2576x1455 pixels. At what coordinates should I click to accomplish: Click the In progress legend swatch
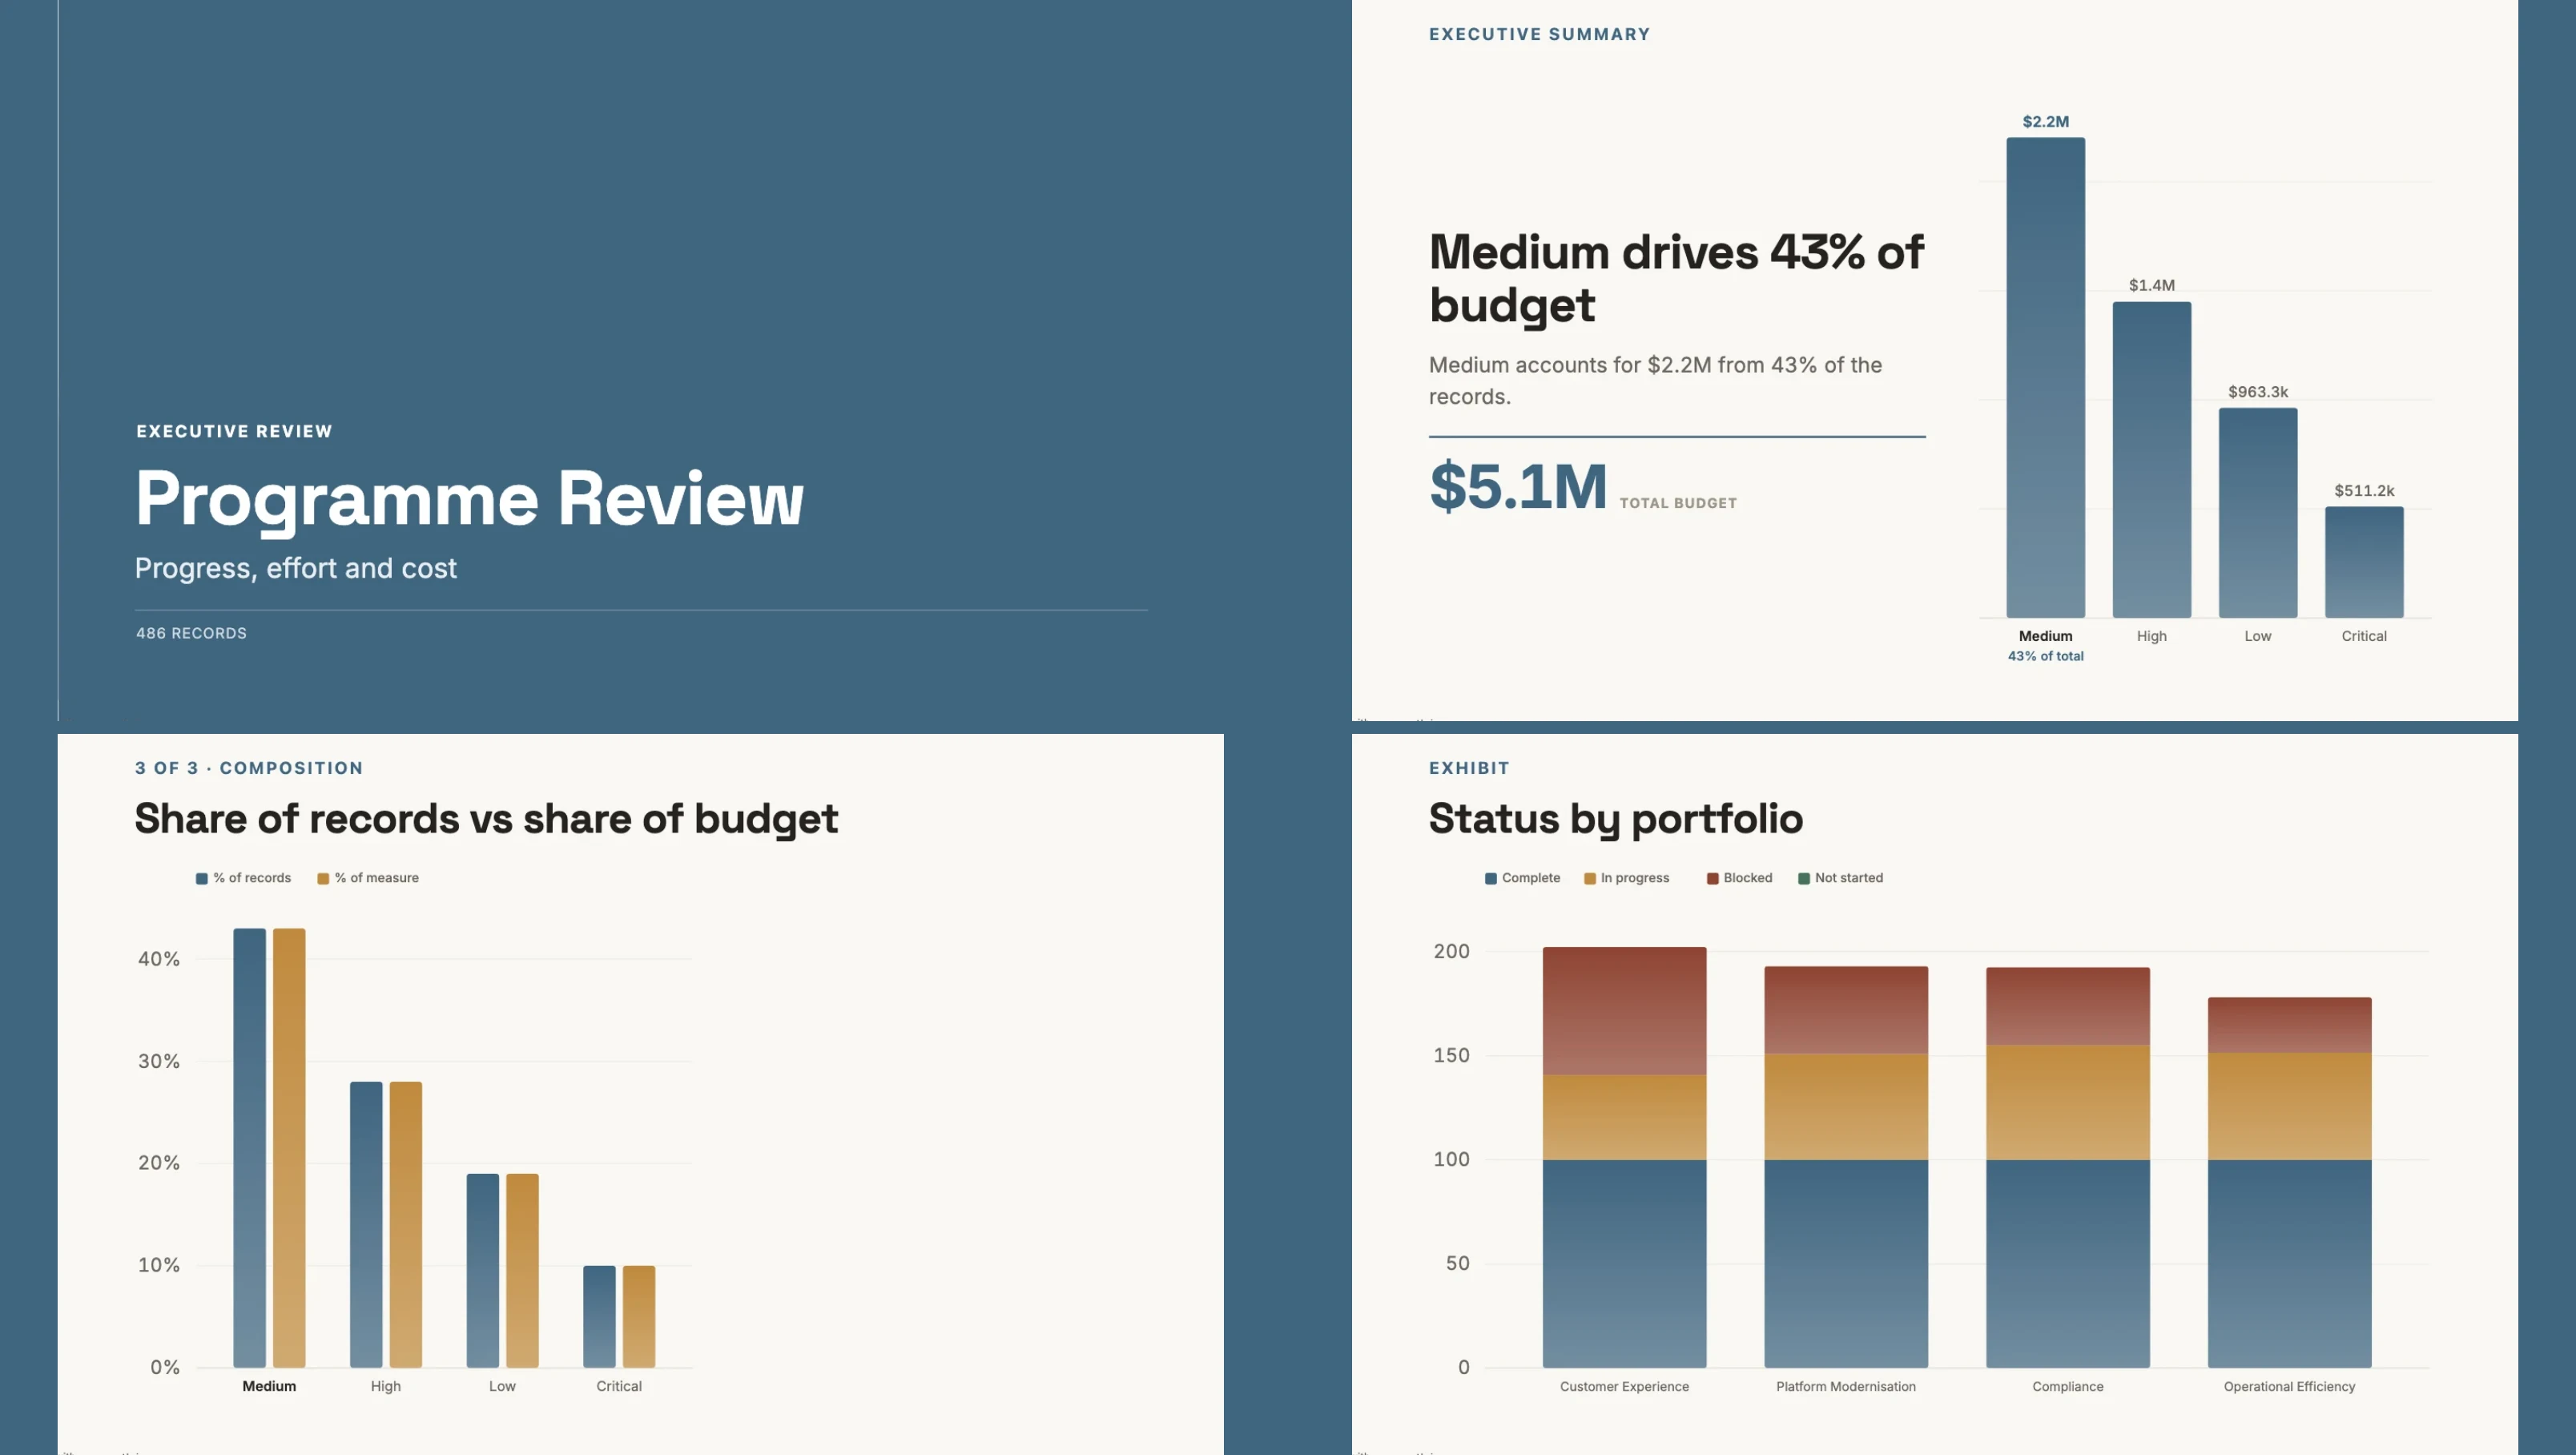pyautogui.click(x=1590, y=878)
